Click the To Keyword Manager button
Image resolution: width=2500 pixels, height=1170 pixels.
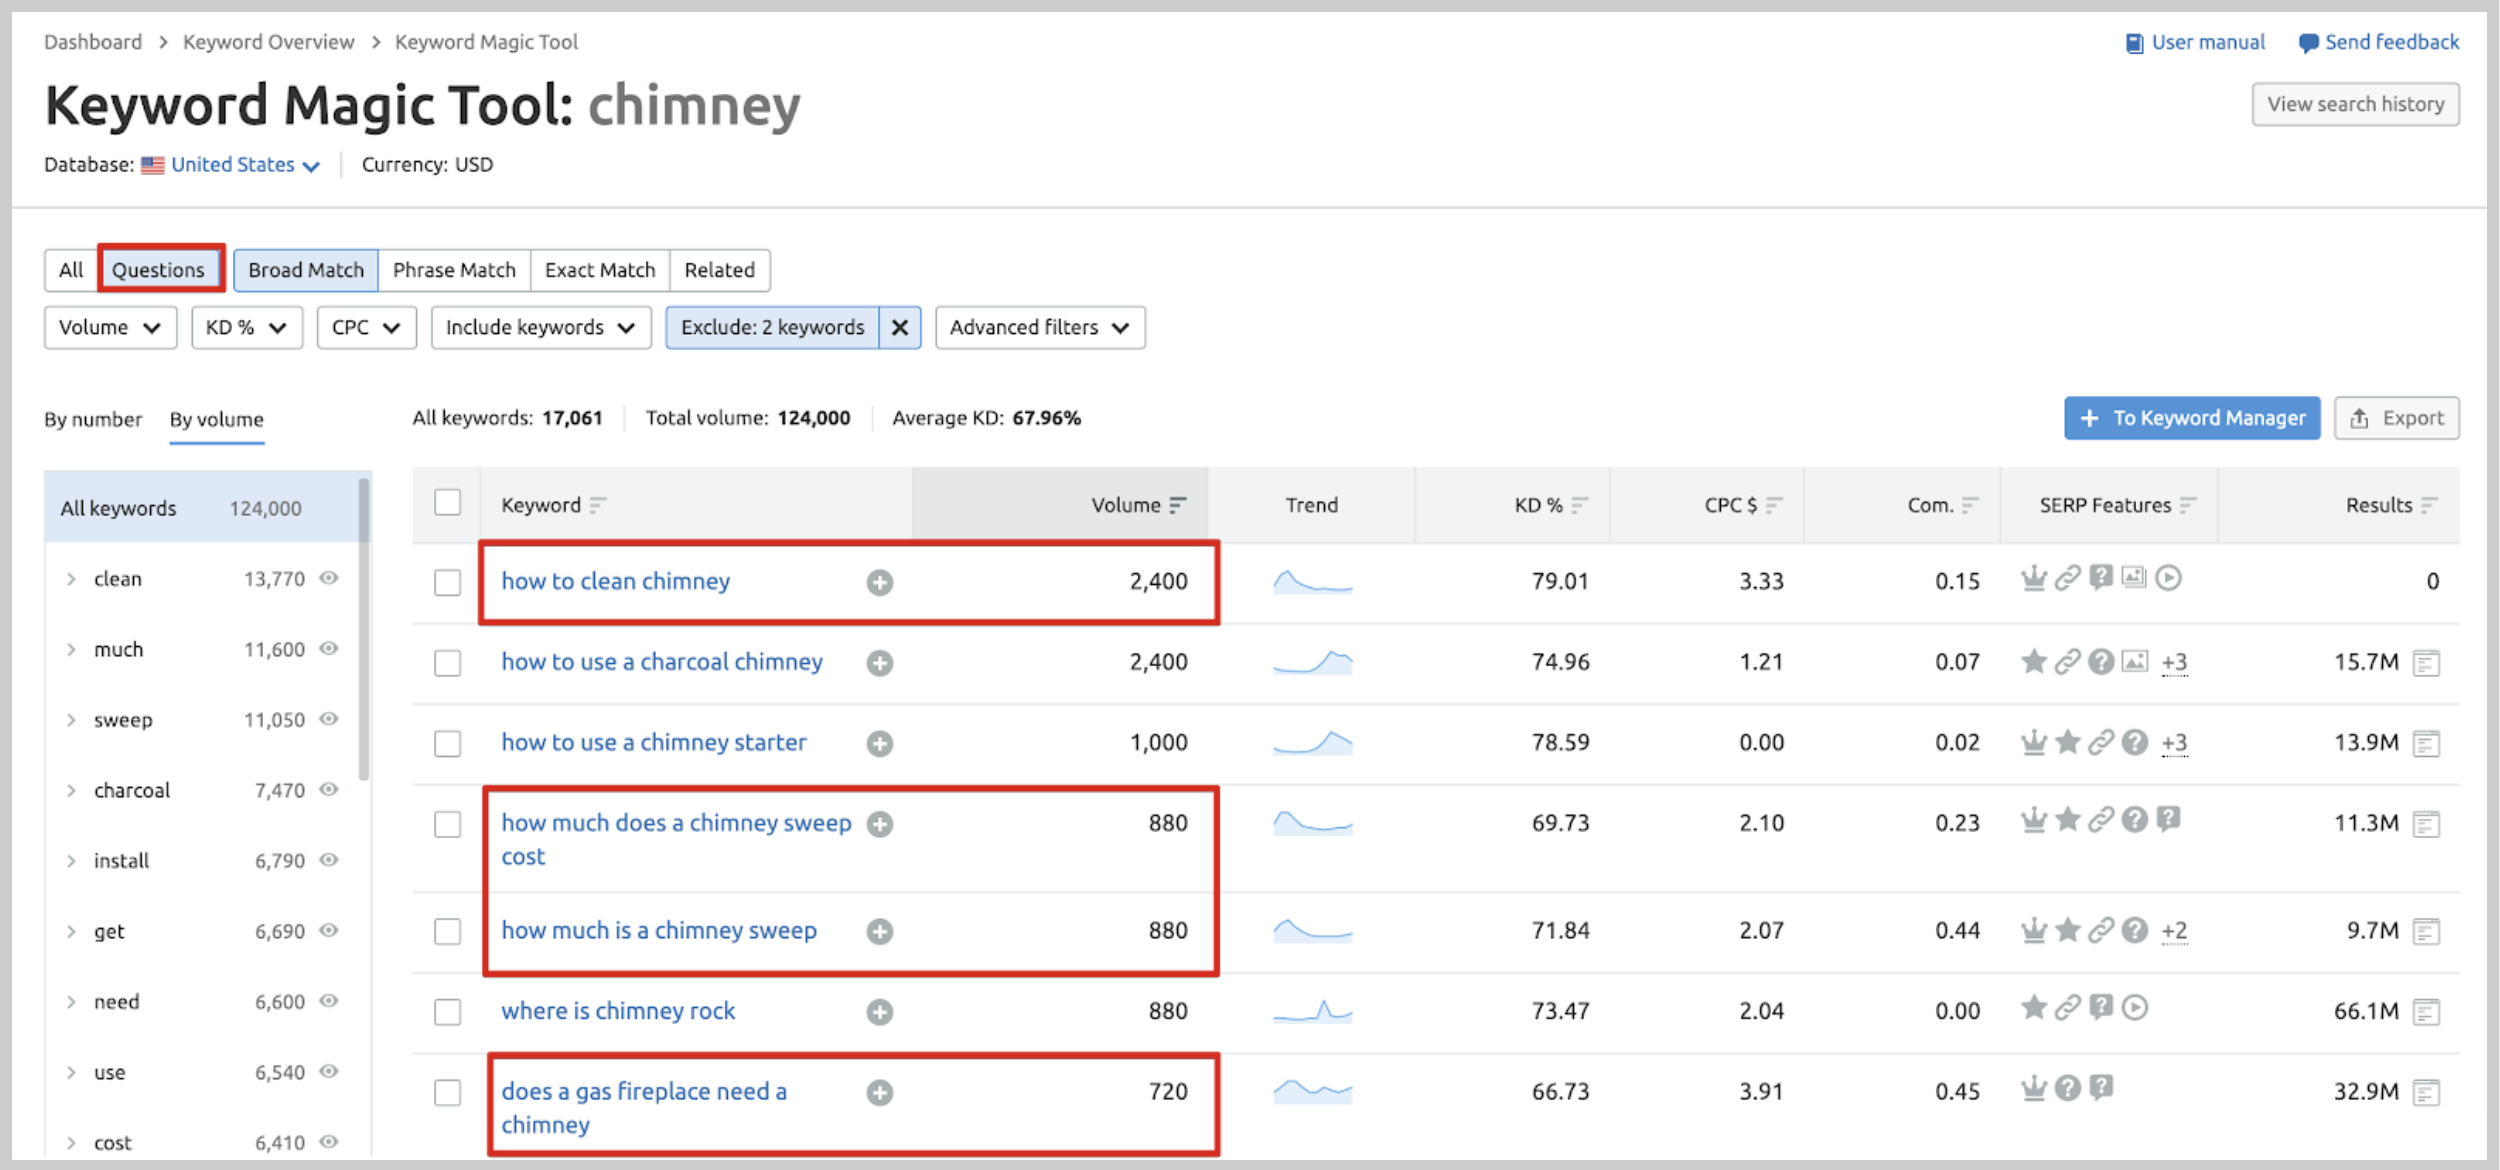2192,418
